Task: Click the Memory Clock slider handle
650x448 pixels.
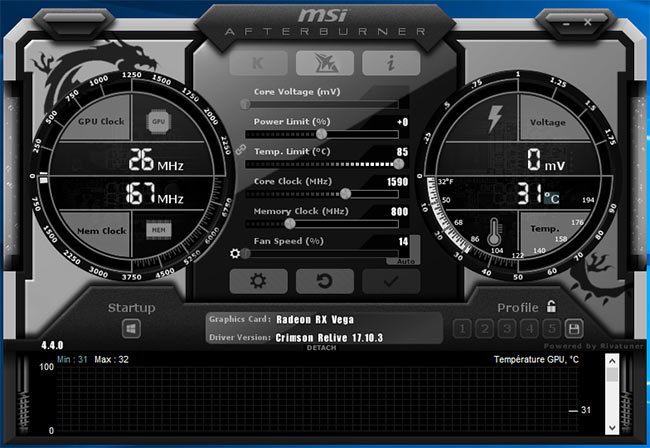Action: [291, 224]
